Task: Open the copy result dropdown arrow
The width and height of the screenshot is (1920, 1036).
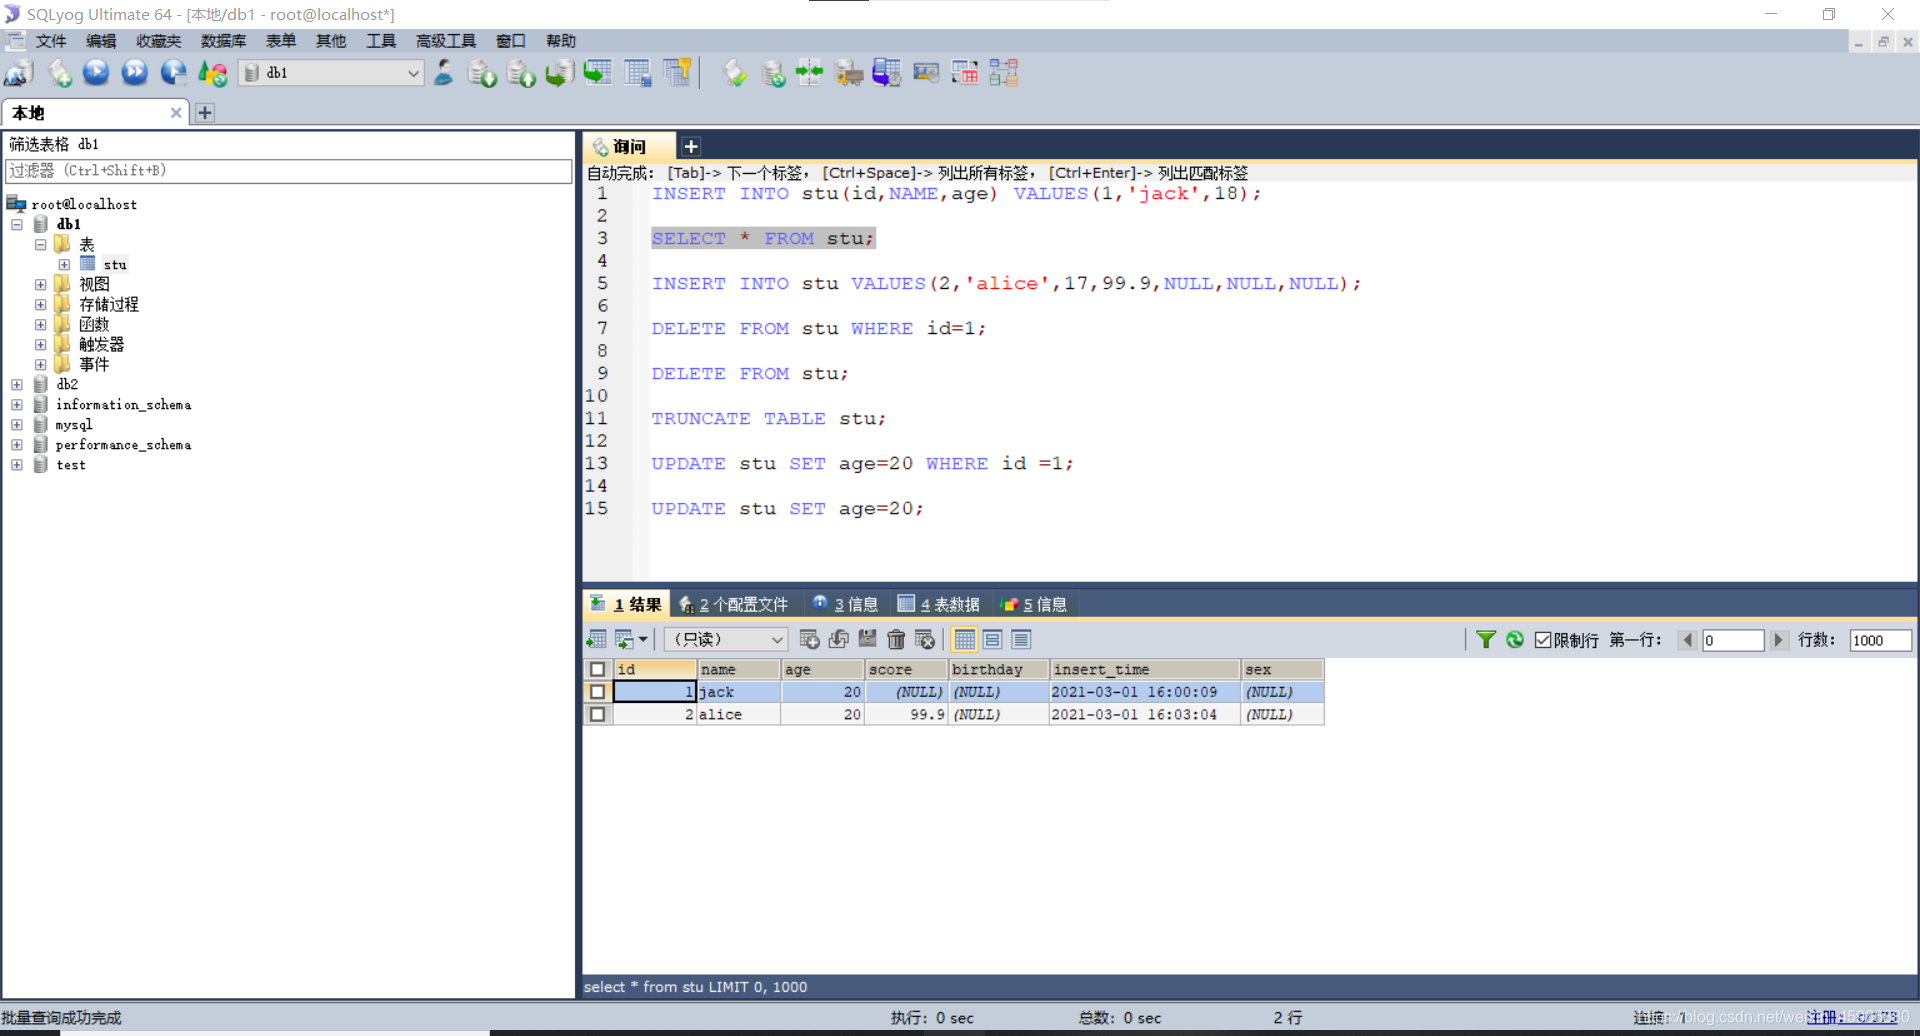Action: coord(642,639)
